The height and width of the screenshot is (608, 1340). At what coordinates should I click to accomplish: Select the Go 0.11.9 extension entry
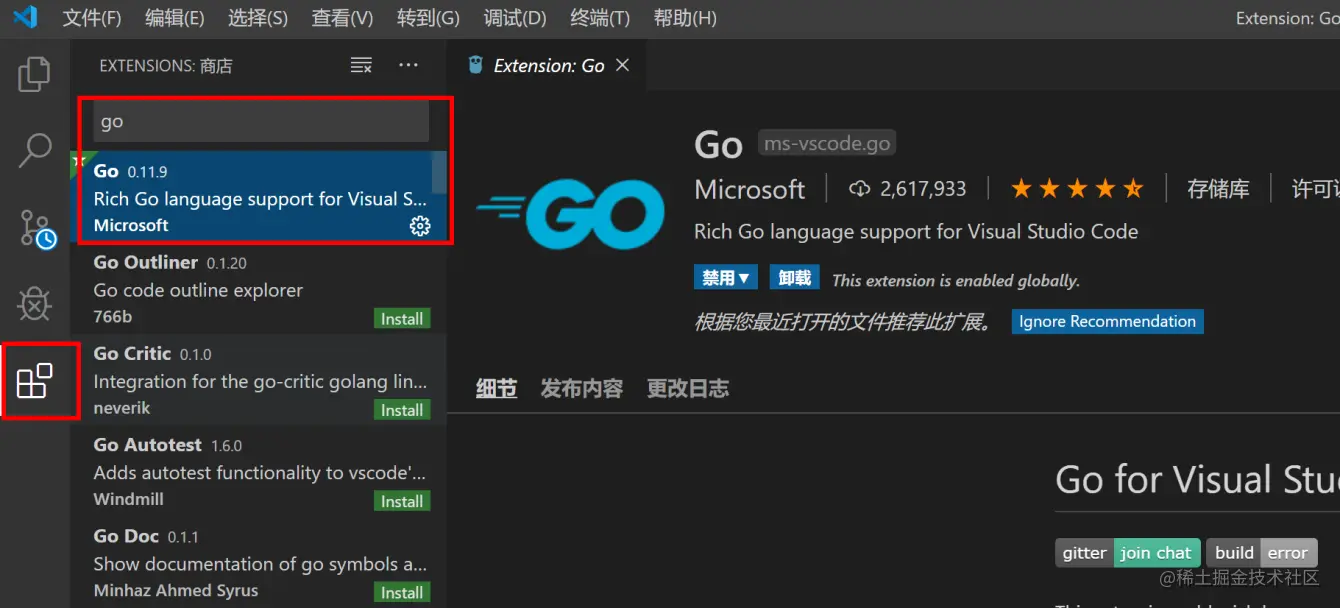pos(259,197)
